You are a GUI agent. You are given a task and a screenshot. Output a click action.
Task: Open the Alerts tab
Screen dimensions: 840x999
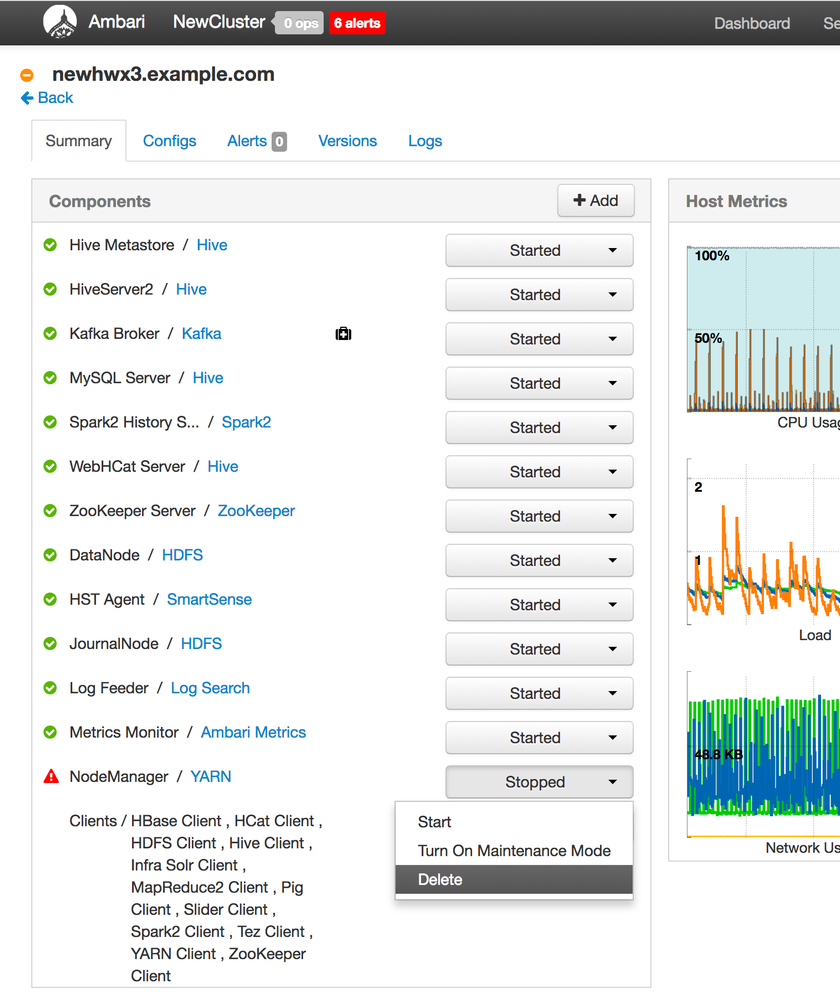(257, 141)
